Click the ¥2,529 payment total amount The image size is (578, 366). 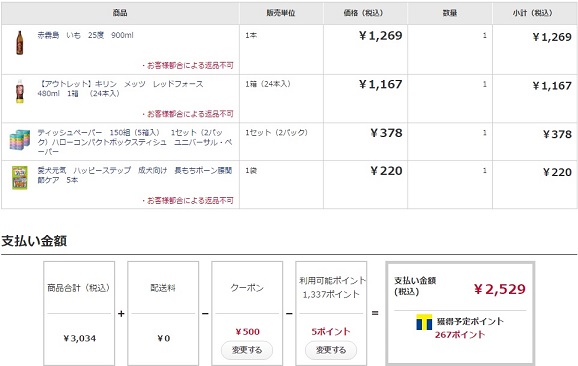click(x=499, y=289)
